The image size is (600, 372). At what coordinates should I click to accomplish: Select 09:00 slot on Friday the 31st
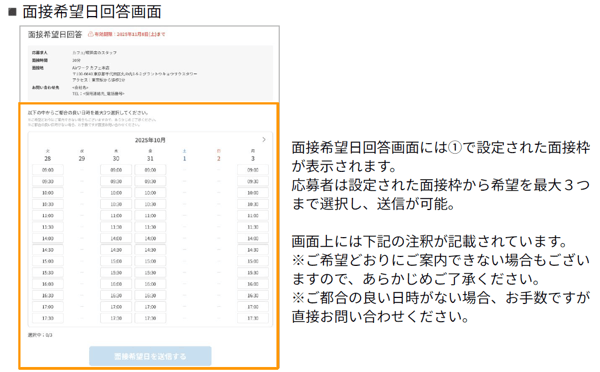tap(150, 170)
